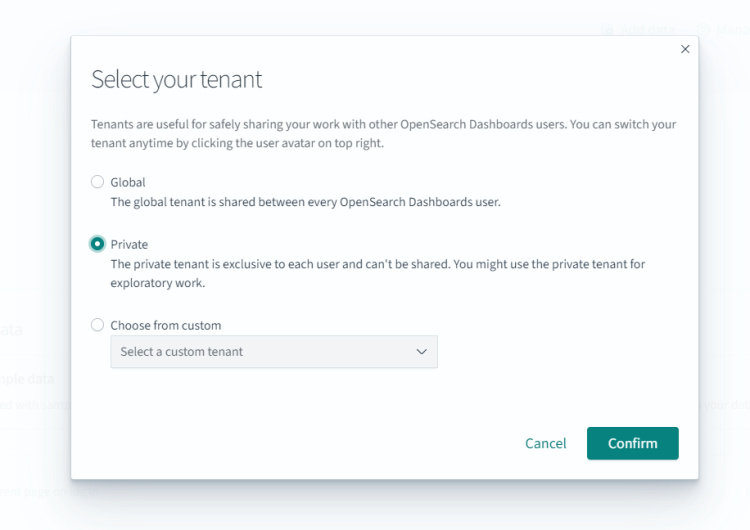Click the chevron arrow in the tenant dropdown
The width and height of the screenshot is (750, 530).
(421, 352)
